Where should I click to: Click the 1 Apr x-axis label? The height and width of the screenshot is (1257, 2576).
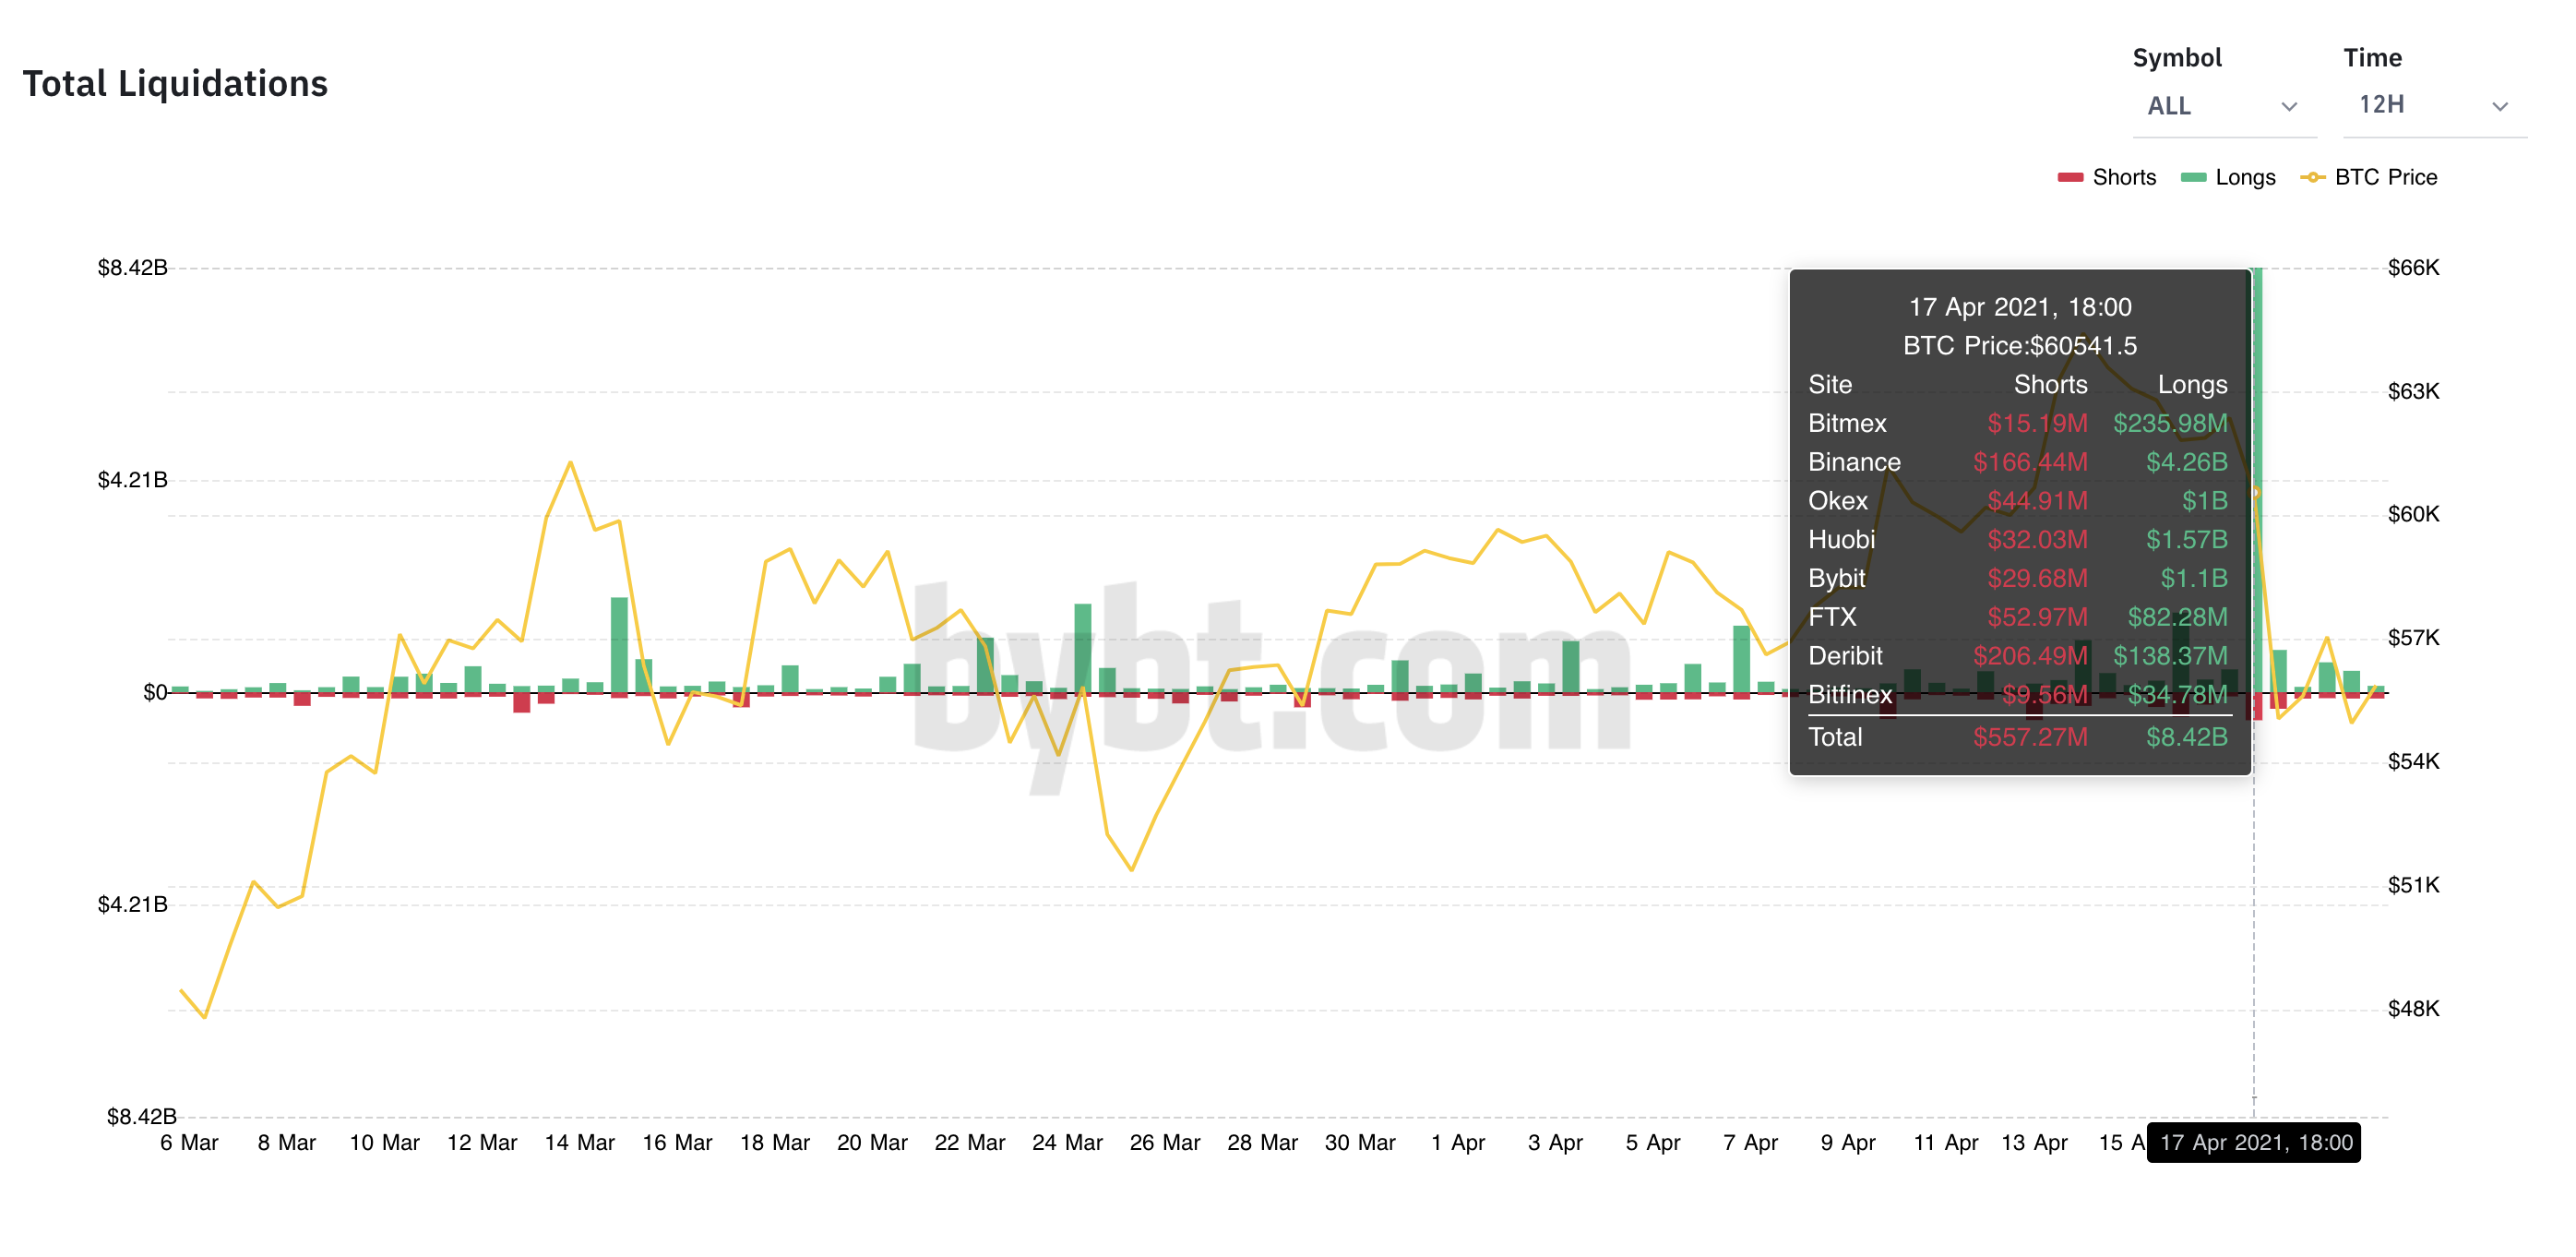(1458, 1142)
